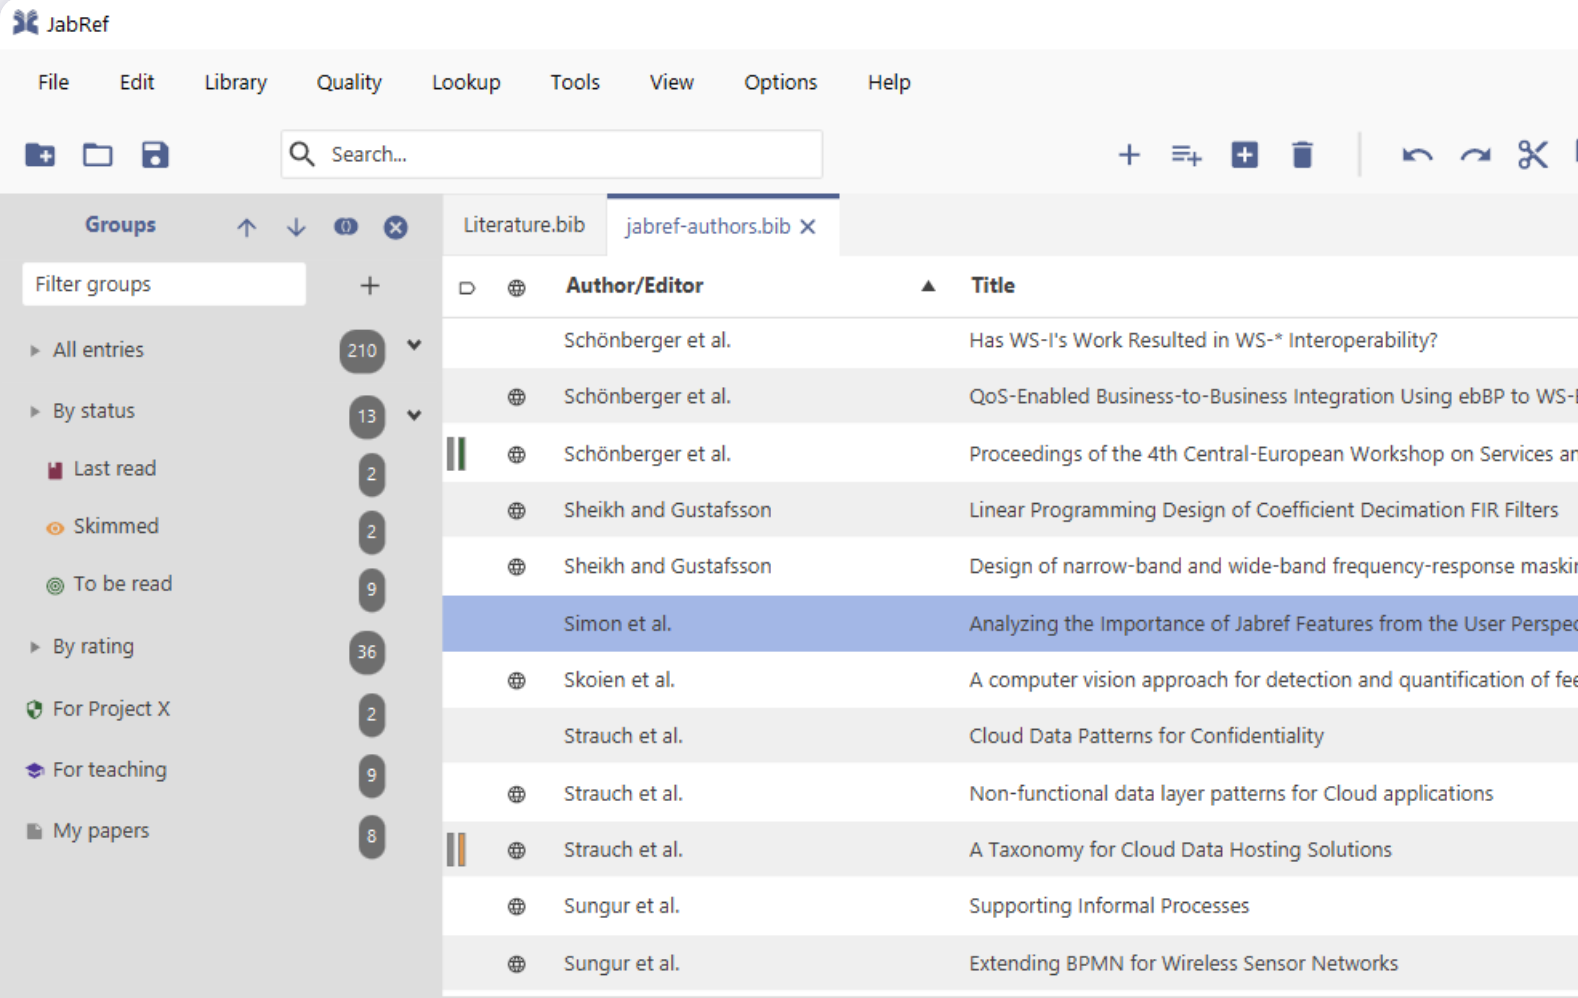Click the group color bars on the Proceedings entry
Screen dimensions: 1578x998
pos(457,454)
